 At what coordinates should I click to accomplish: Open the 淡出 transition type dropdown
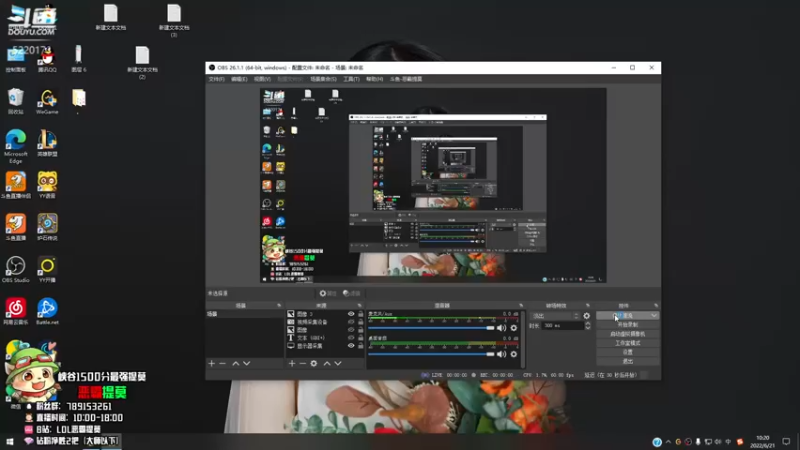(x=555, y=316)
